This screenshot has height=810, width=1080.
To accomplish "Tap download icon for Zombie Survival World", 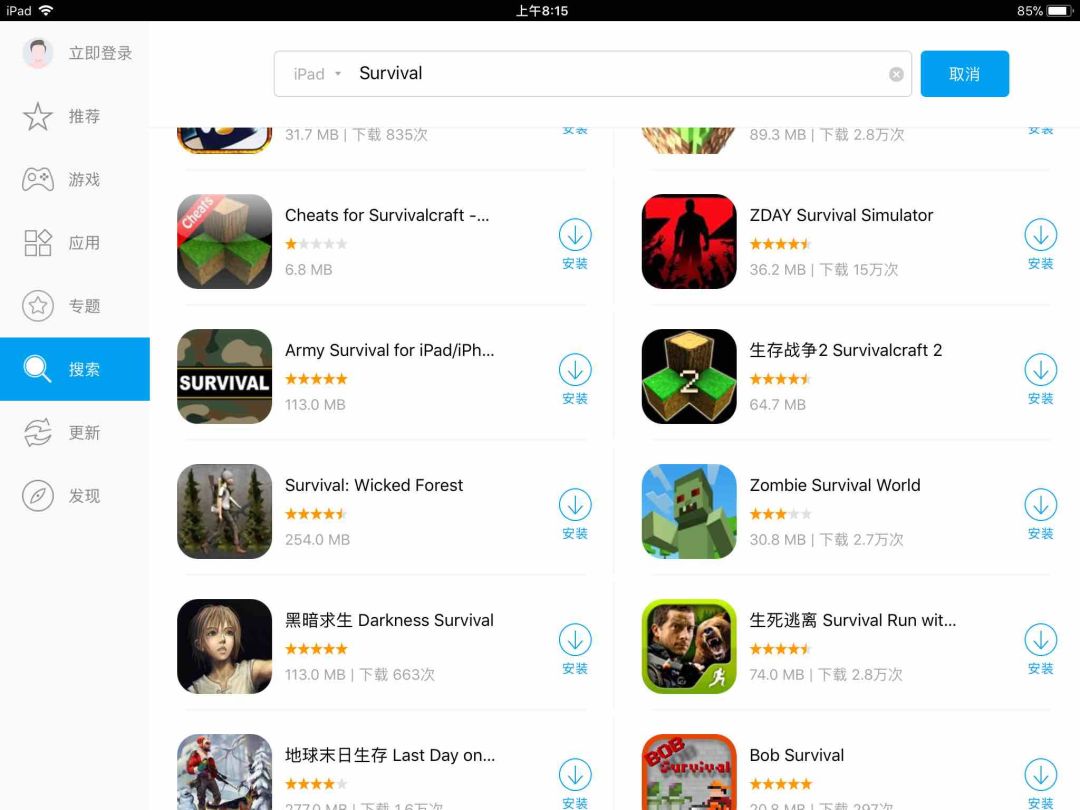I will [1040, 505].
